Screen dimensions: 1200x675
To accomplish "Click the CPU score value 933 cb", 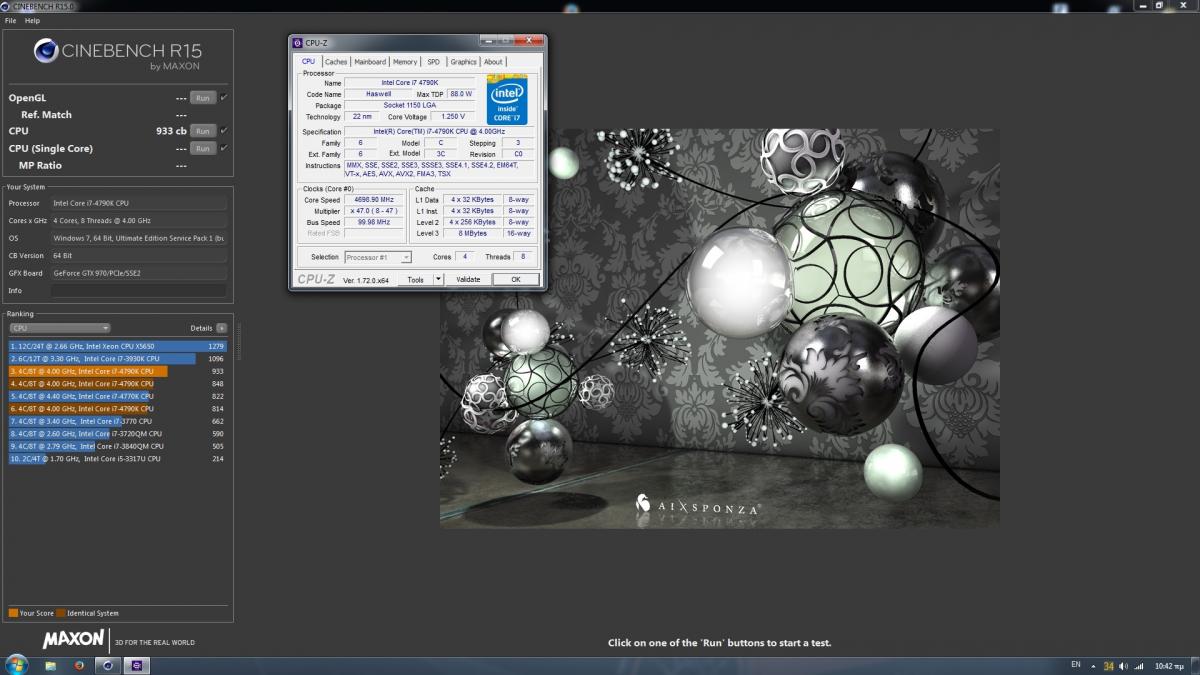I will pyautogui.click(x=171, y=131).
